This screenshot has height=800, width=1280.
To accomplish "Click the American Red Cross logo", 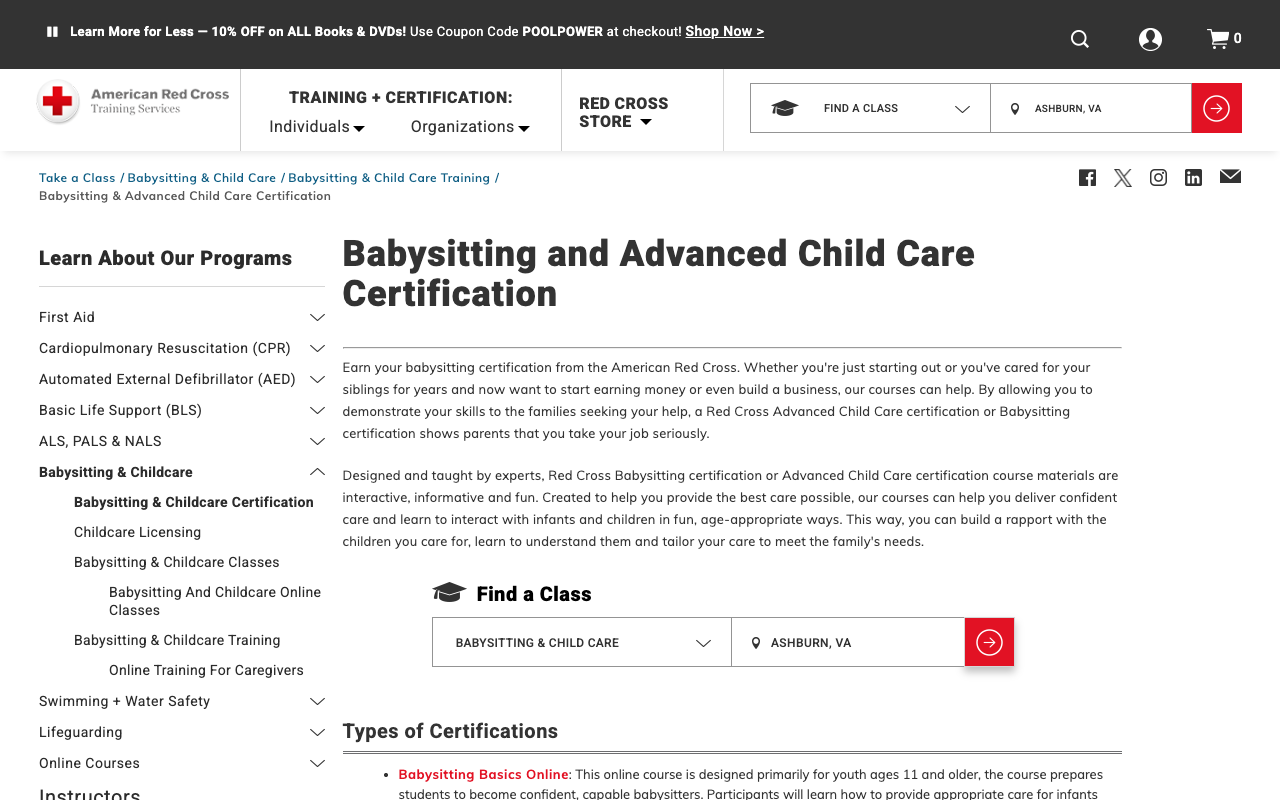I will coord(133,102).
